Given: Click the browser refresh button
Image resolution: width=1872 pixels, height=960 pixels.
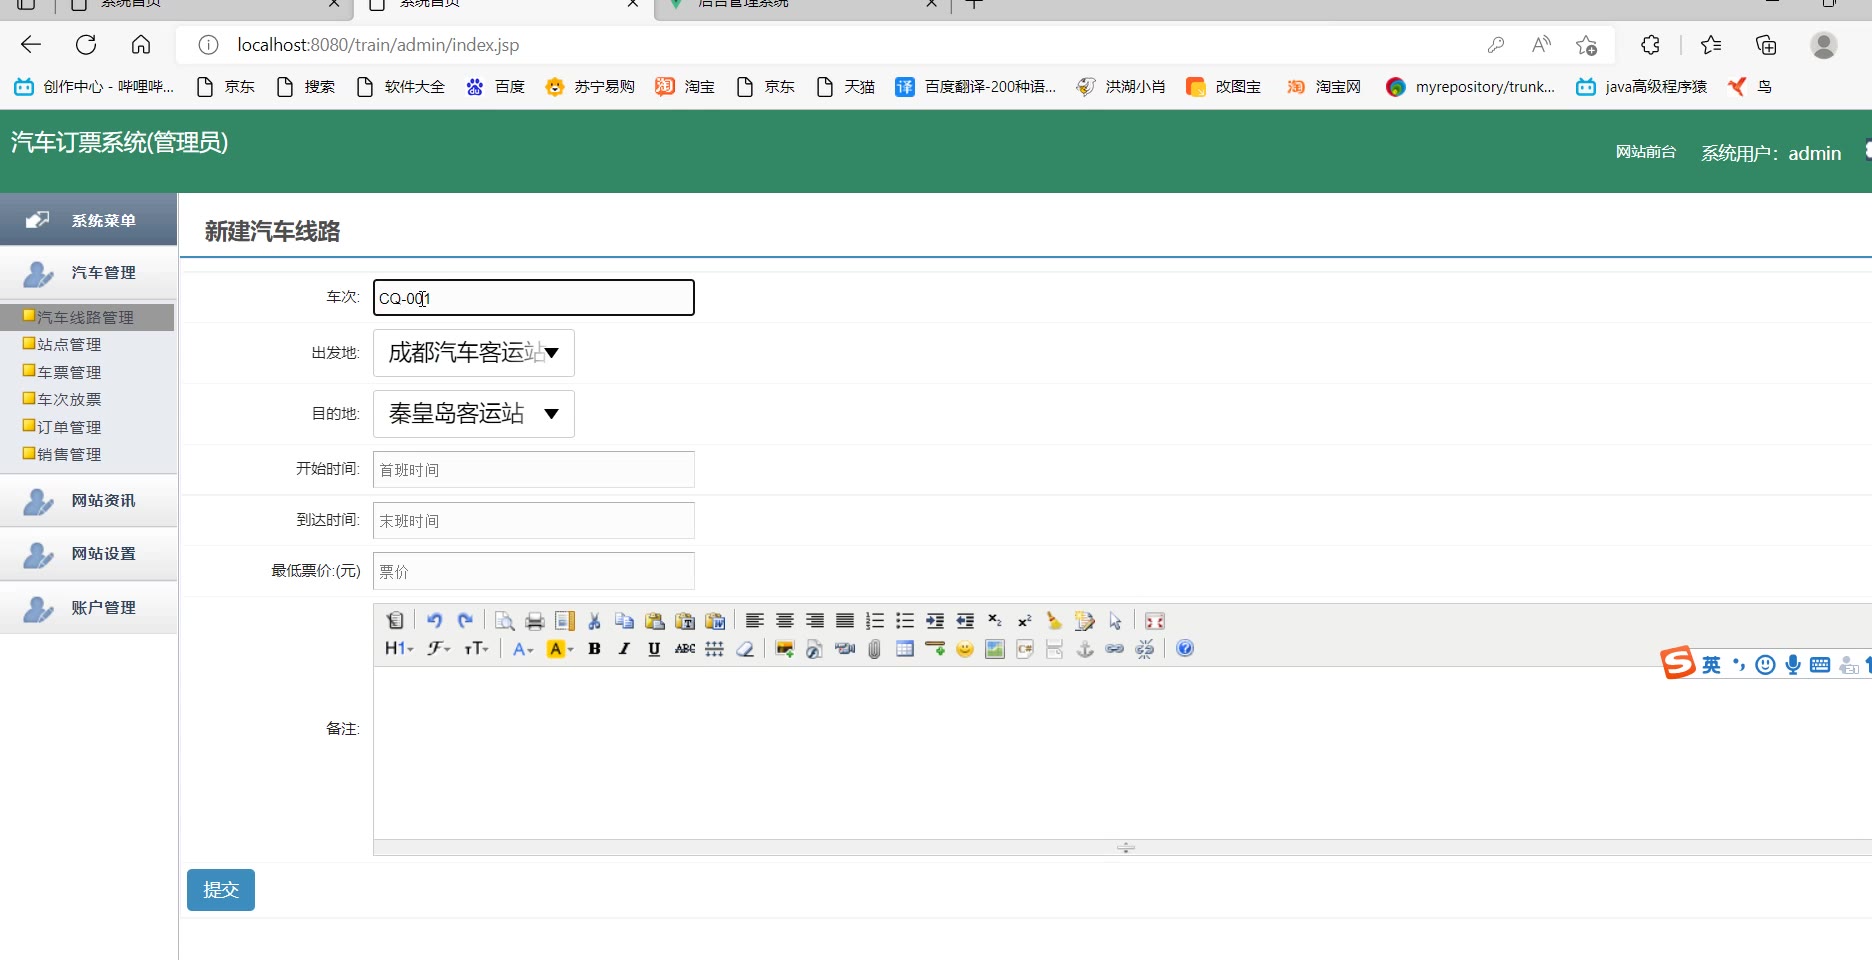Looking at the screenshot, I should (x=86, y=45).
